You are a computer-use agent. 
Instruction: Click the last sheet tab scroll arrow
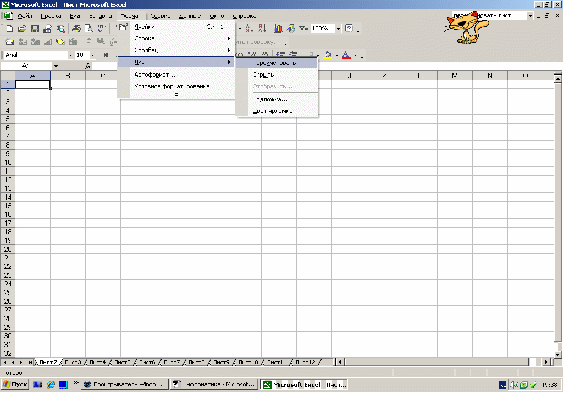tap(30, 362)
